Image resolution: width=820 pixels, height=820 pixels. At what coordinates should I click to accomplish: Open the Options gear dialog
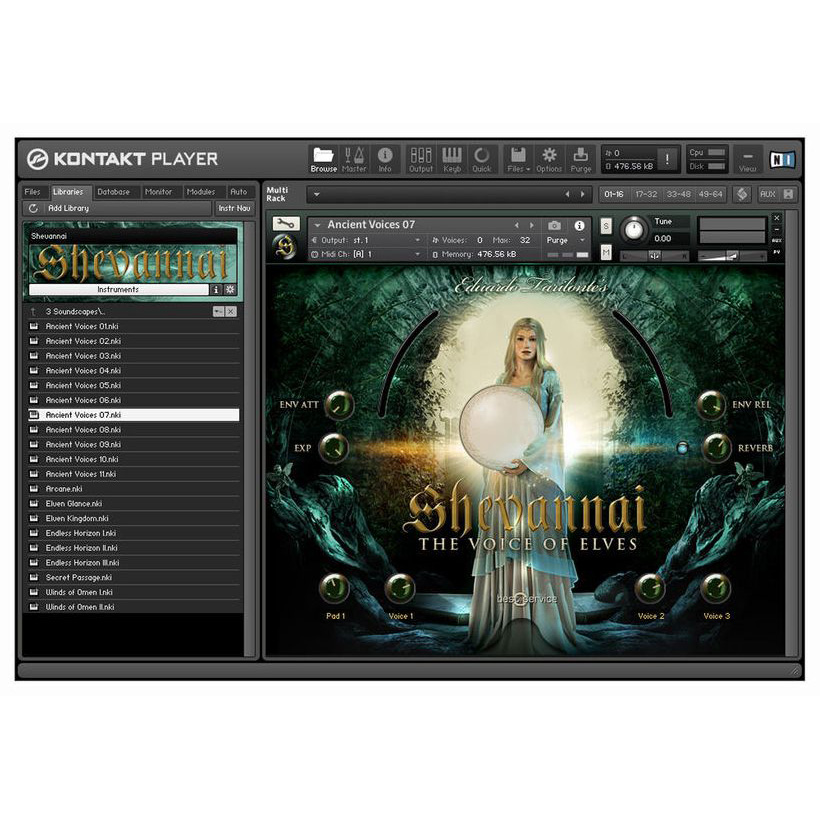[x=549, y=160]
